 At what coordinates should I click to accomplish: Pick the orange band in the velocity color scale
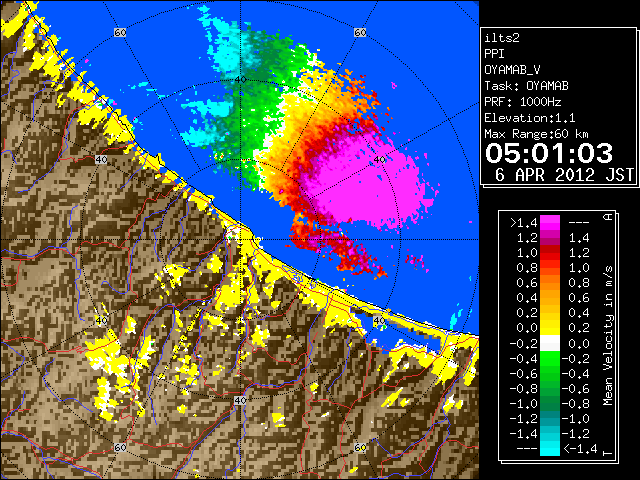tap(550, 283)
